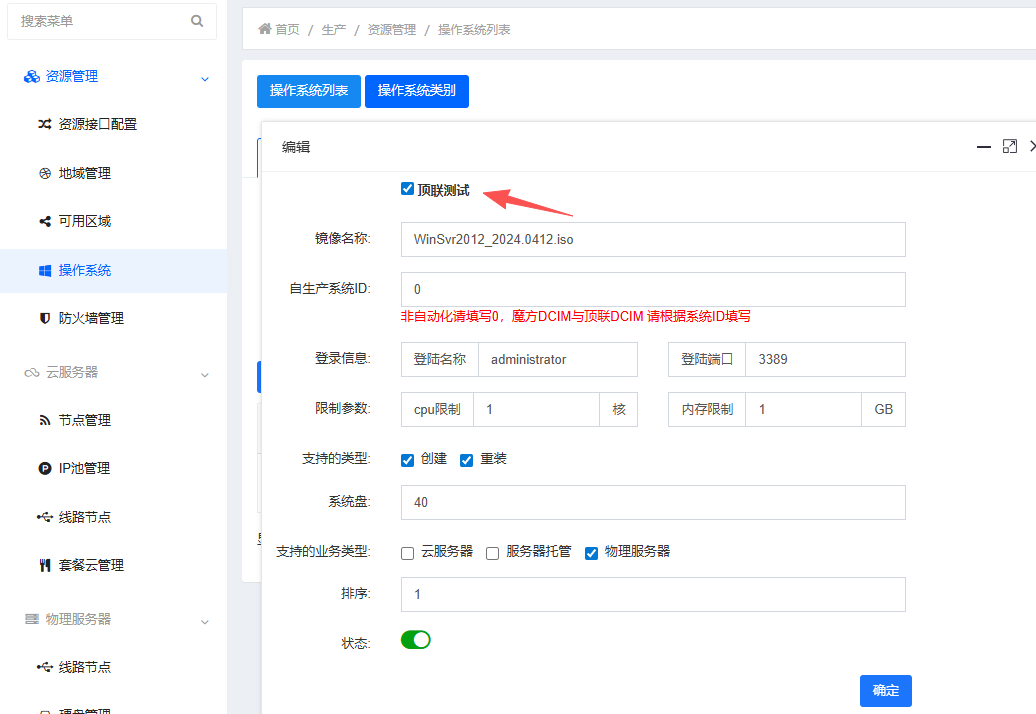Click the share icon beside 可用区域
Image resolution: width=1036 pixels, height=714 pixels.
tap(45, 221)
